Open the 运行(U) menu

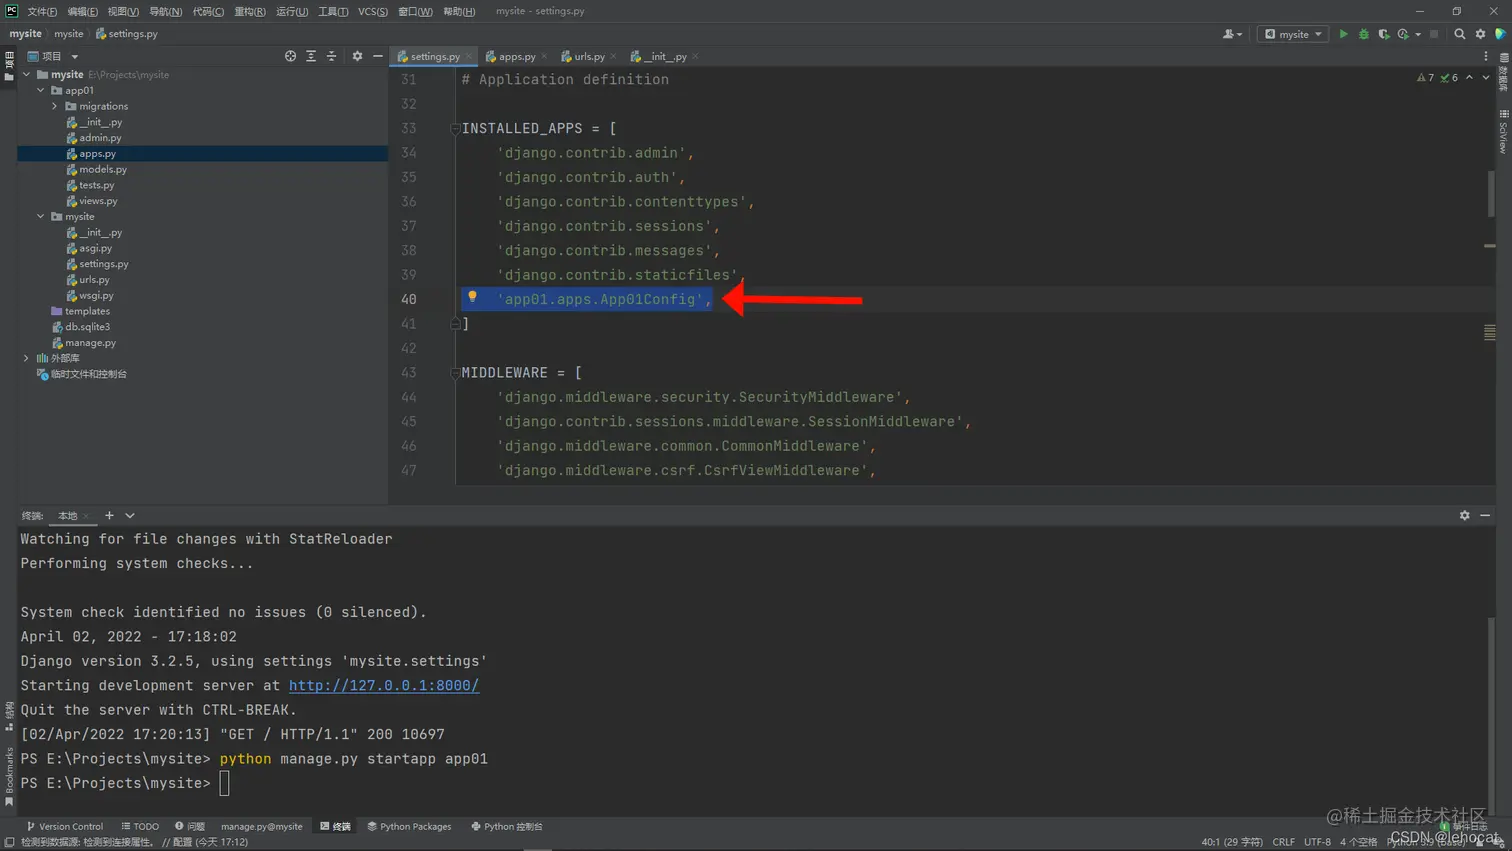[x=291, y=11]
